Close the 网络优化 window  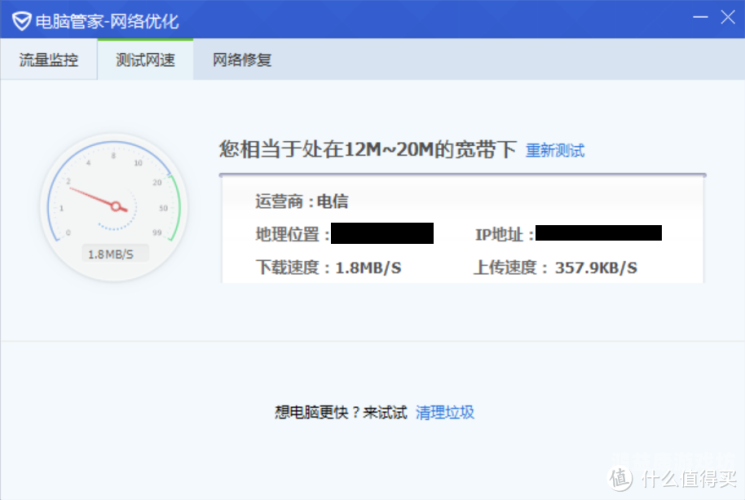click(728, 18)
